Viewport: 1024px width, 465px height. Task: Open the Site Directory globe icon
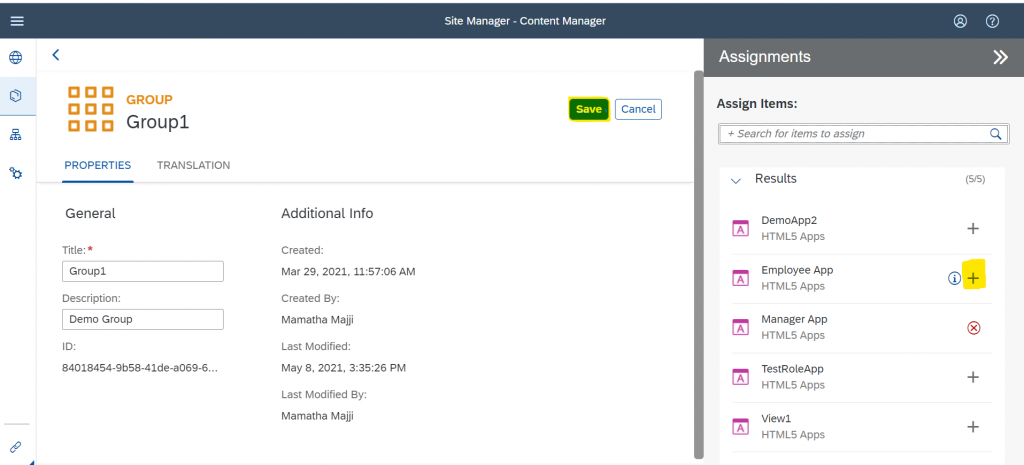(15, 57)
